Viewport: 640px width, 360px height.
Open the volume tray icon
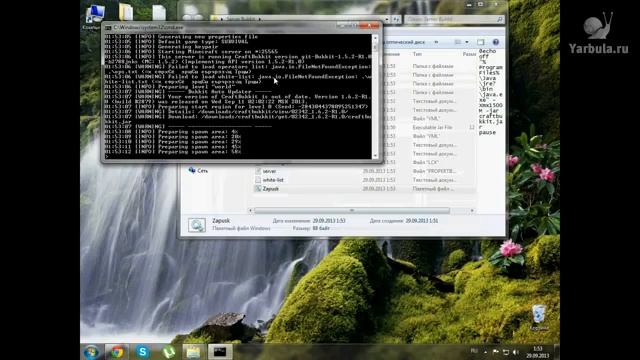click(516, 352)
